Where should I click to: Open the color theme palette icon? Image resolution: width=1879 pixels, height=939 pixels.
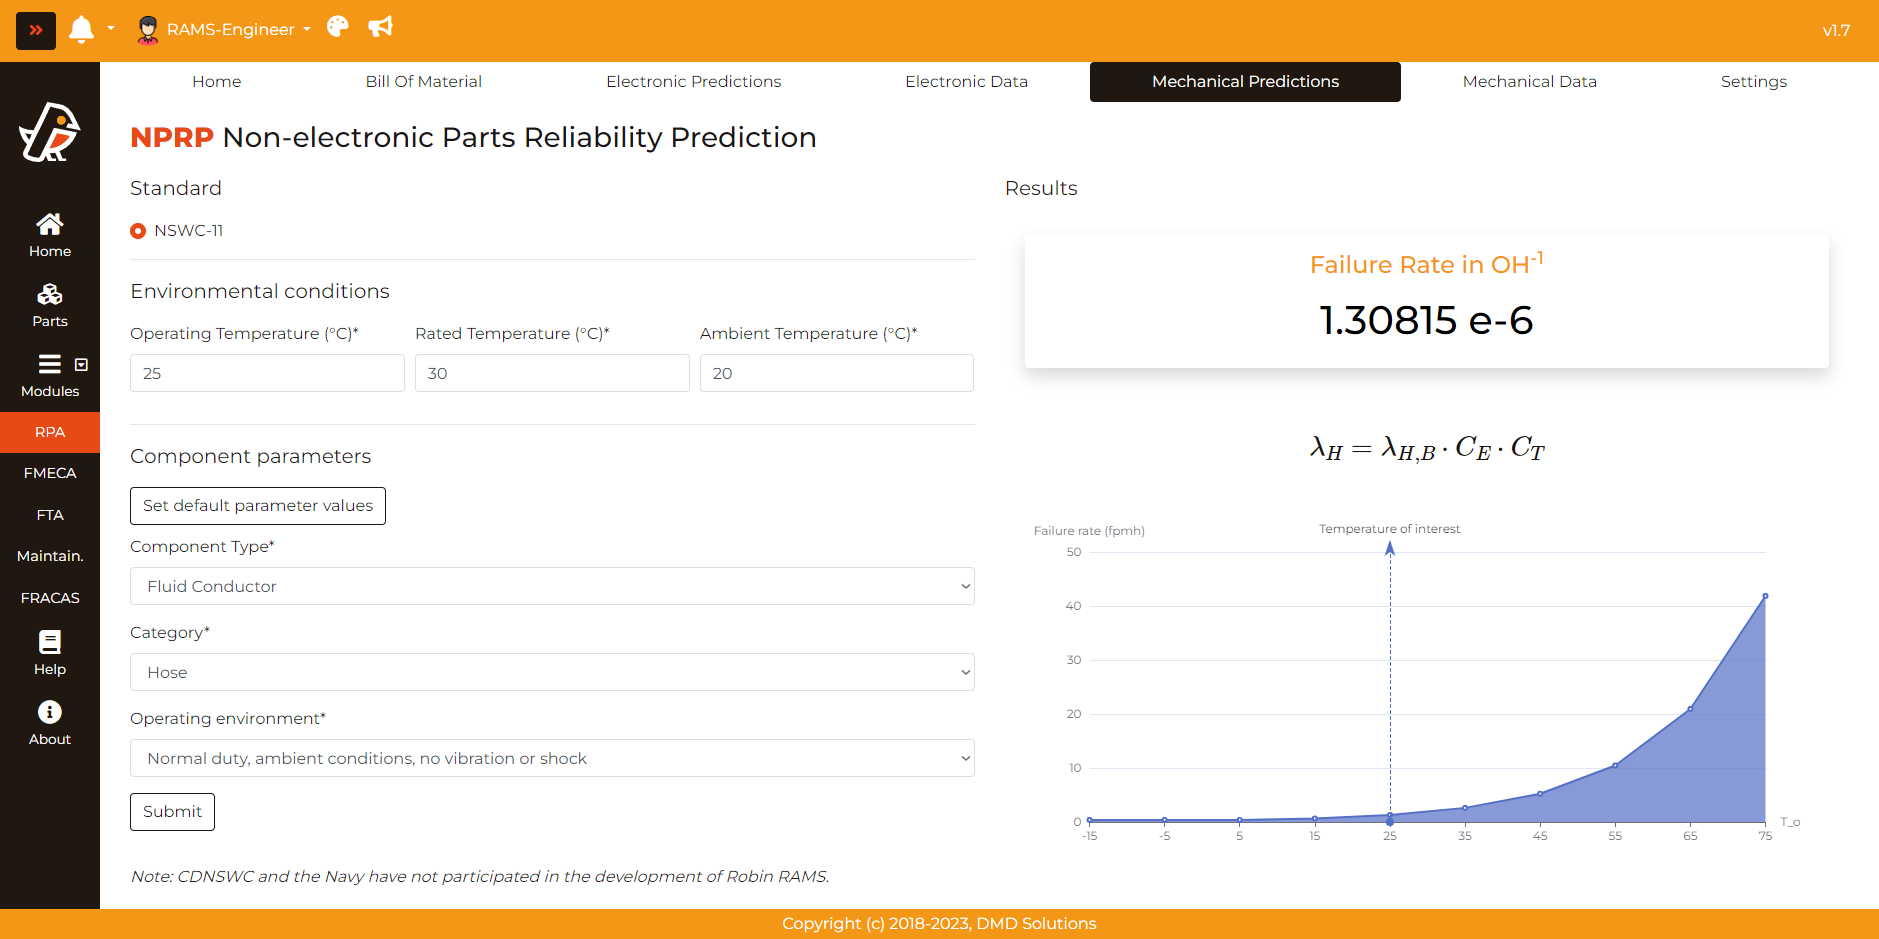[x=338, y=27]
